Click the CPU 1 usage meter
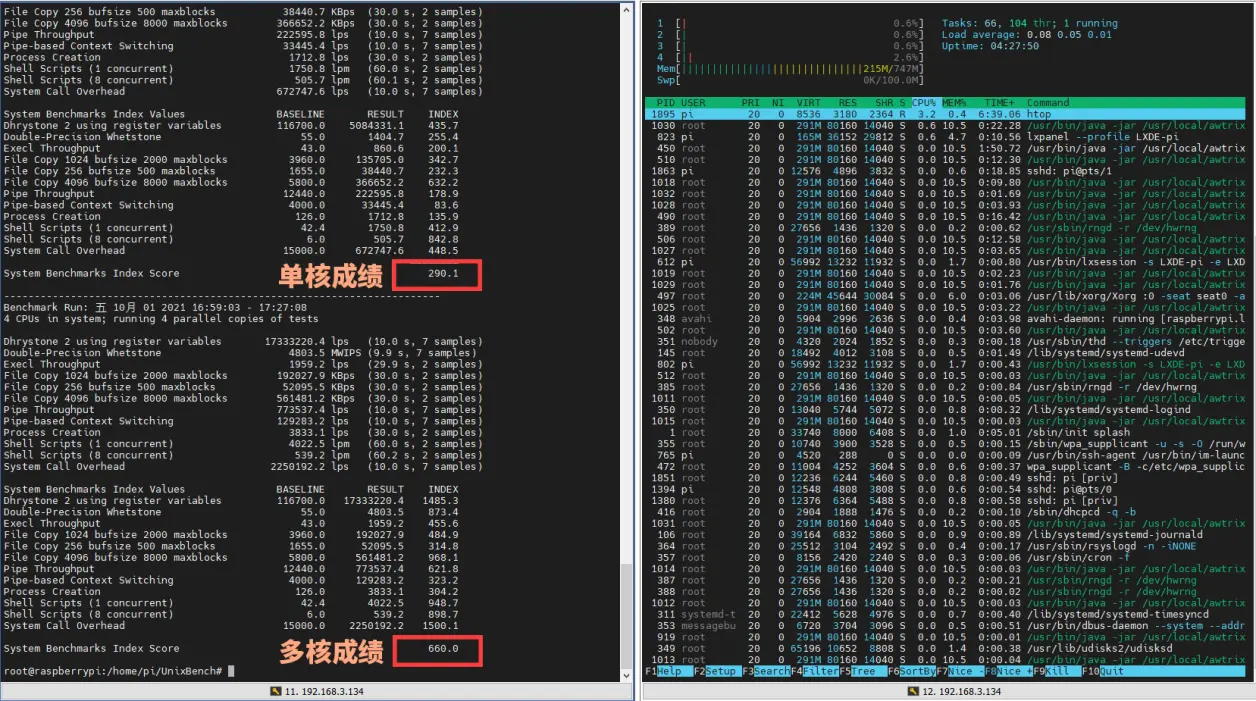 click(790, 23)
